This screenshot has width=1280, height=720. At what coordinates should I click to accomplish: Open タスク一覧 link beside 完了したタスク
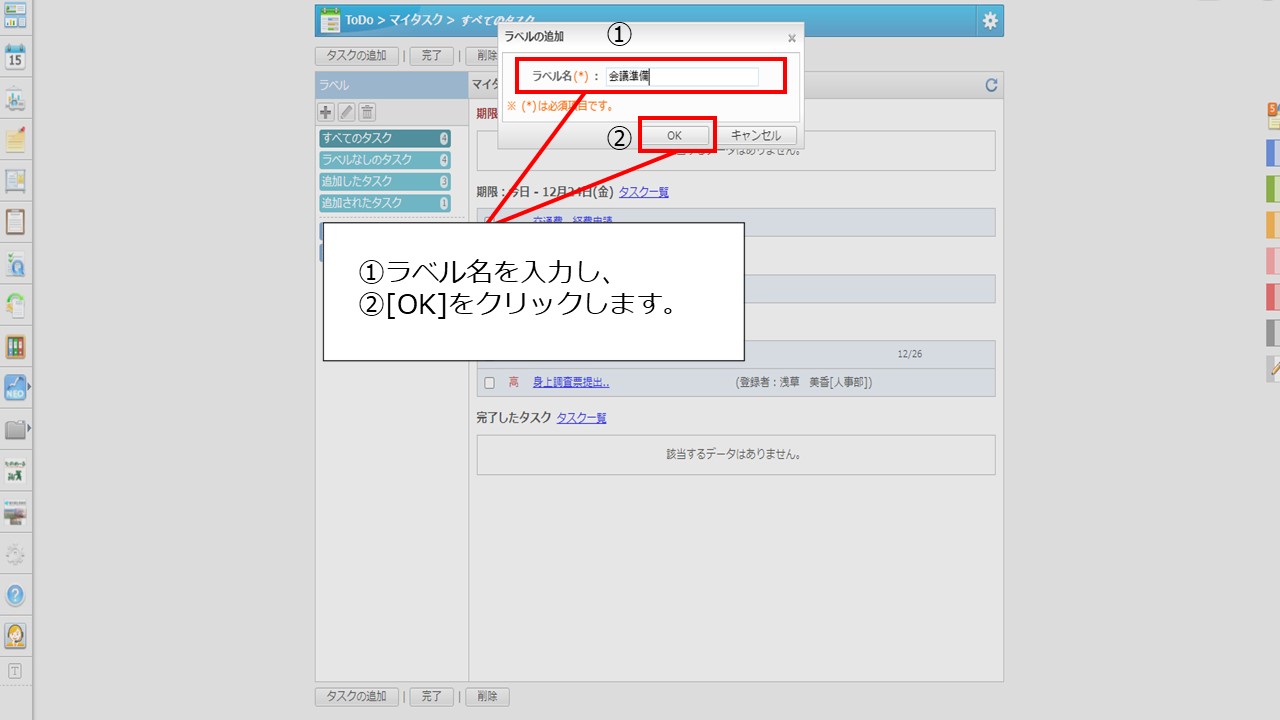[x=582, y=418]
